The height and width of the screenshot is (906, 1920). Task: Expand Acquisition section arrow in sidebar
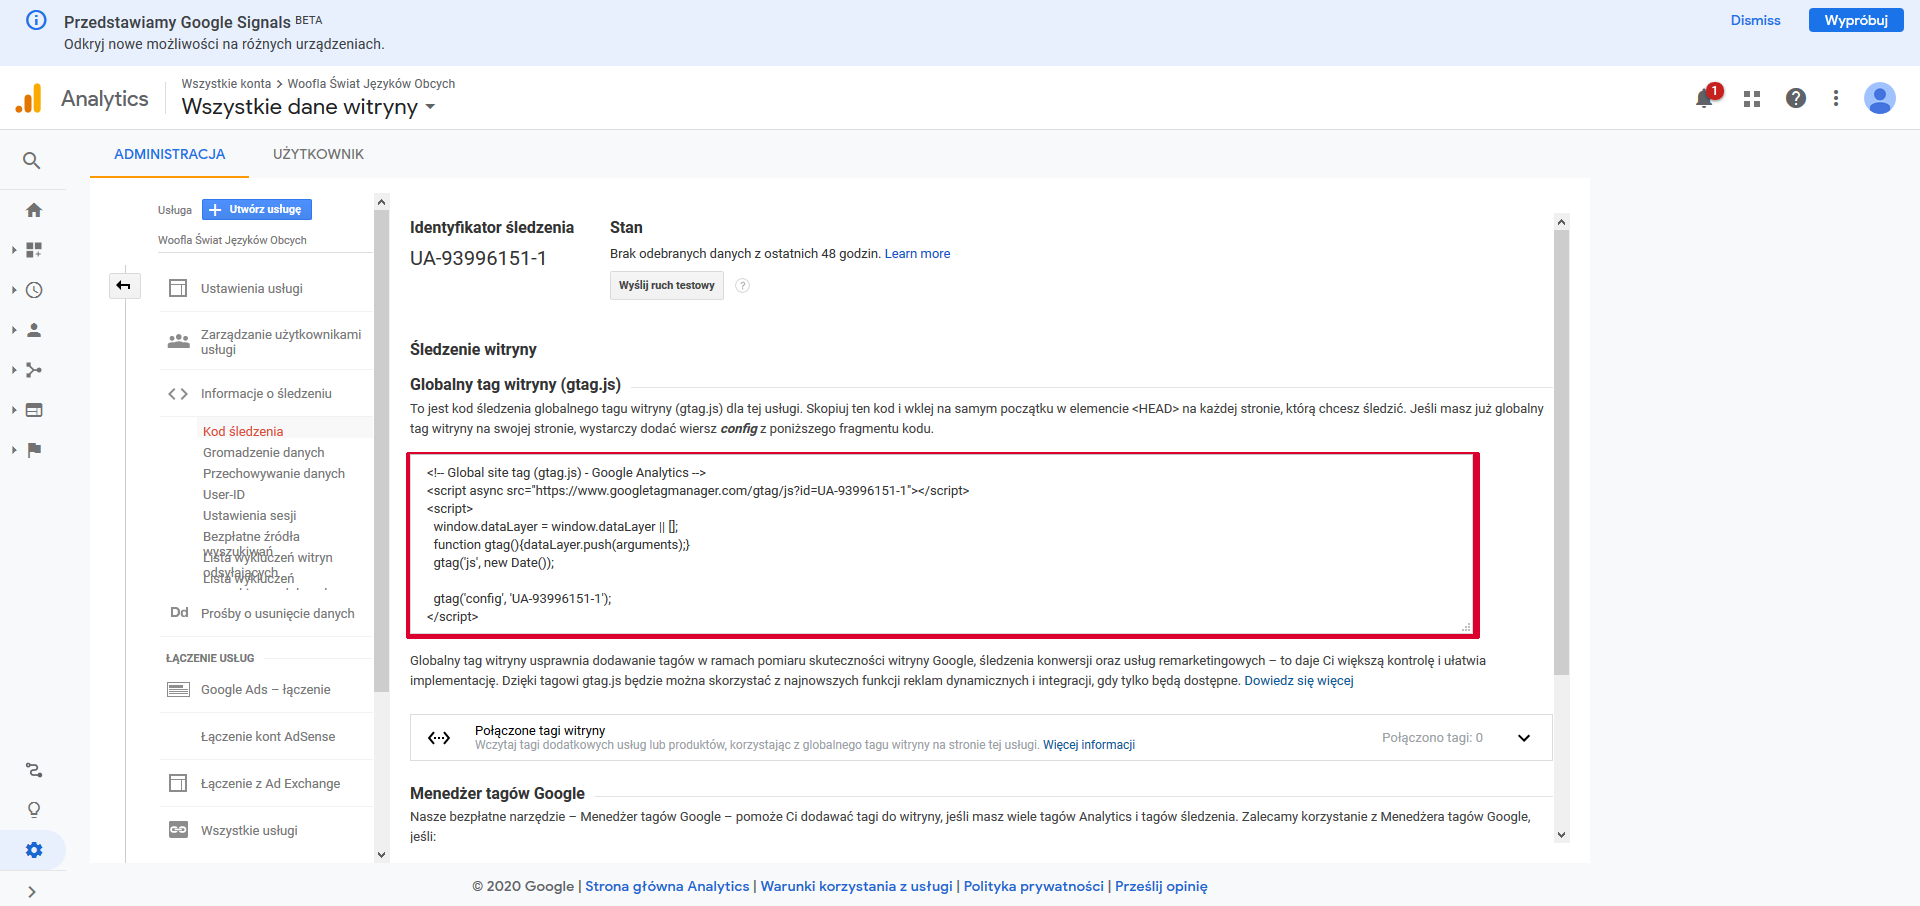point(14,370)
